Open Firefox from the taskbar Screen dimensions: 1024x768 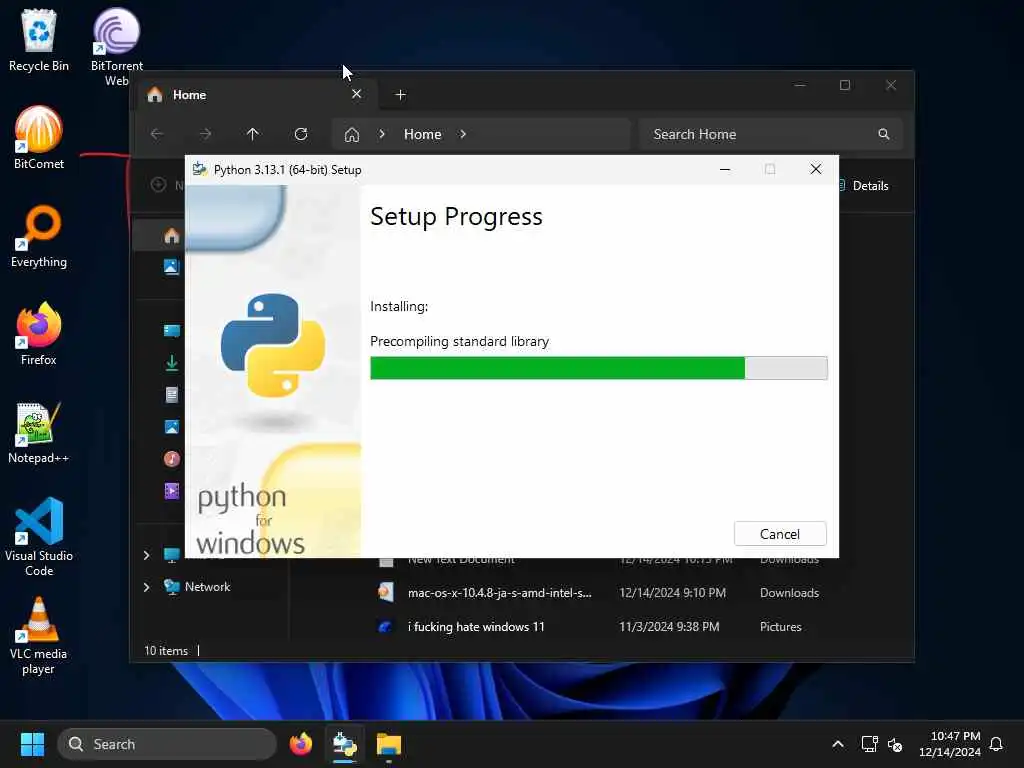[x=300, y=744]
